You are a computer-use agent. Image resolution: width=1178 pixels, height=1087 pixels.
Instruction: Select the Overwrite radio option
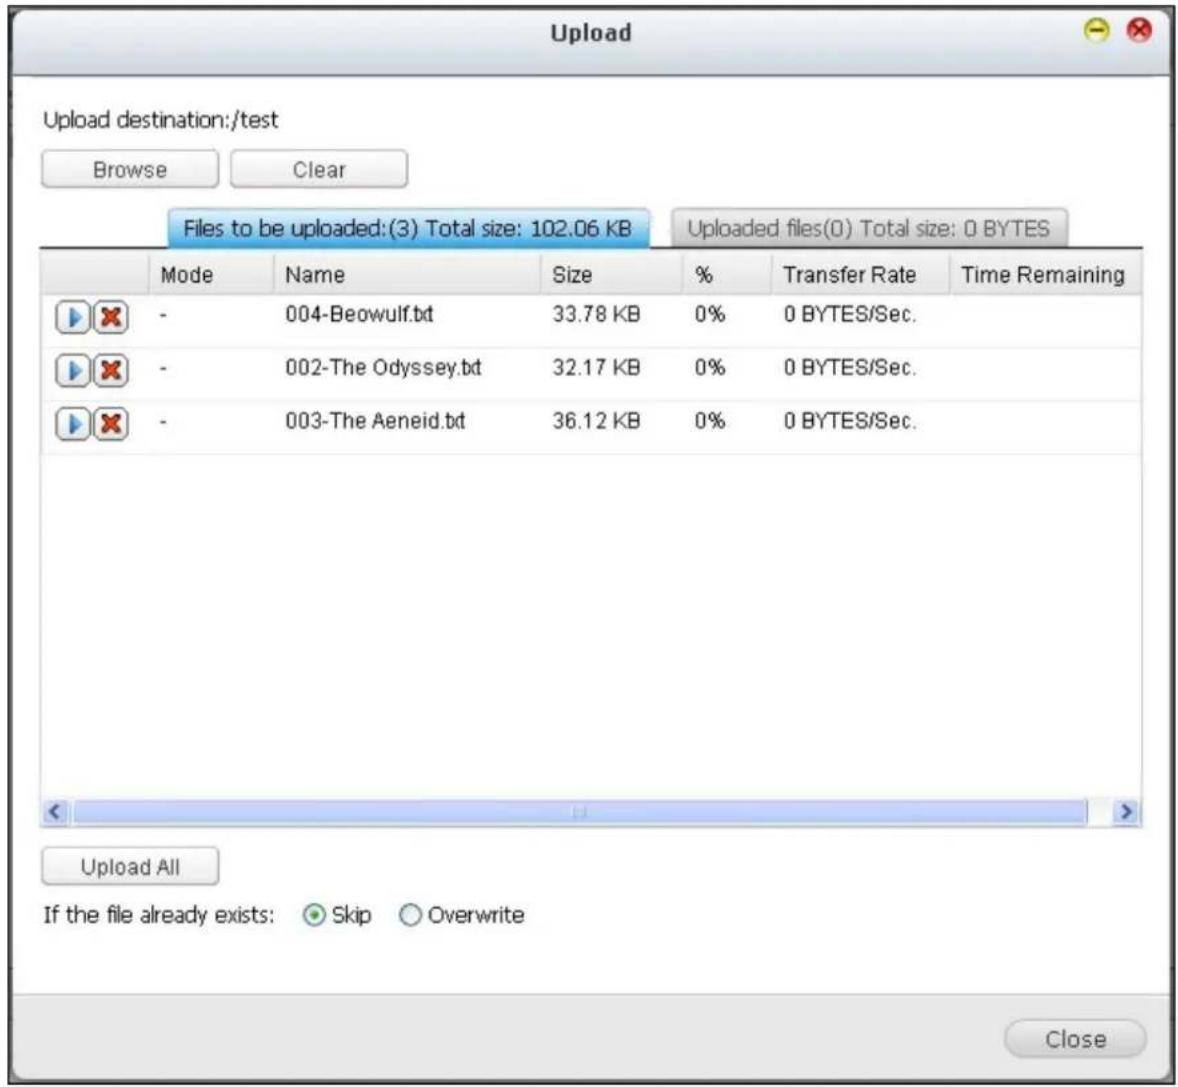410,915
